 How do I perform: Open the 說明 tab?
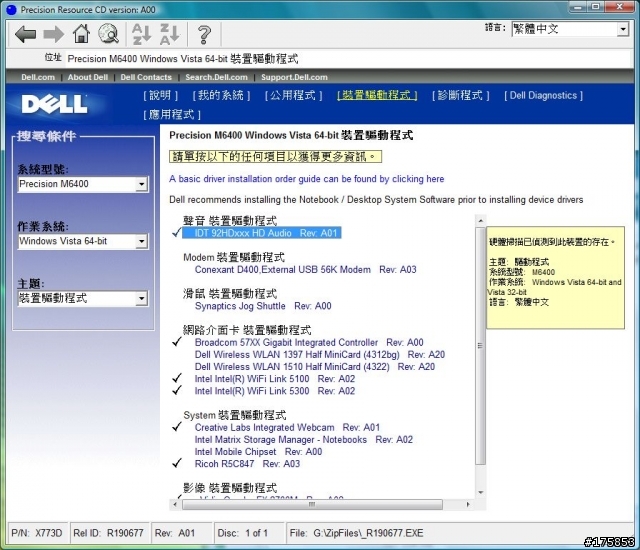pos(160,95)
